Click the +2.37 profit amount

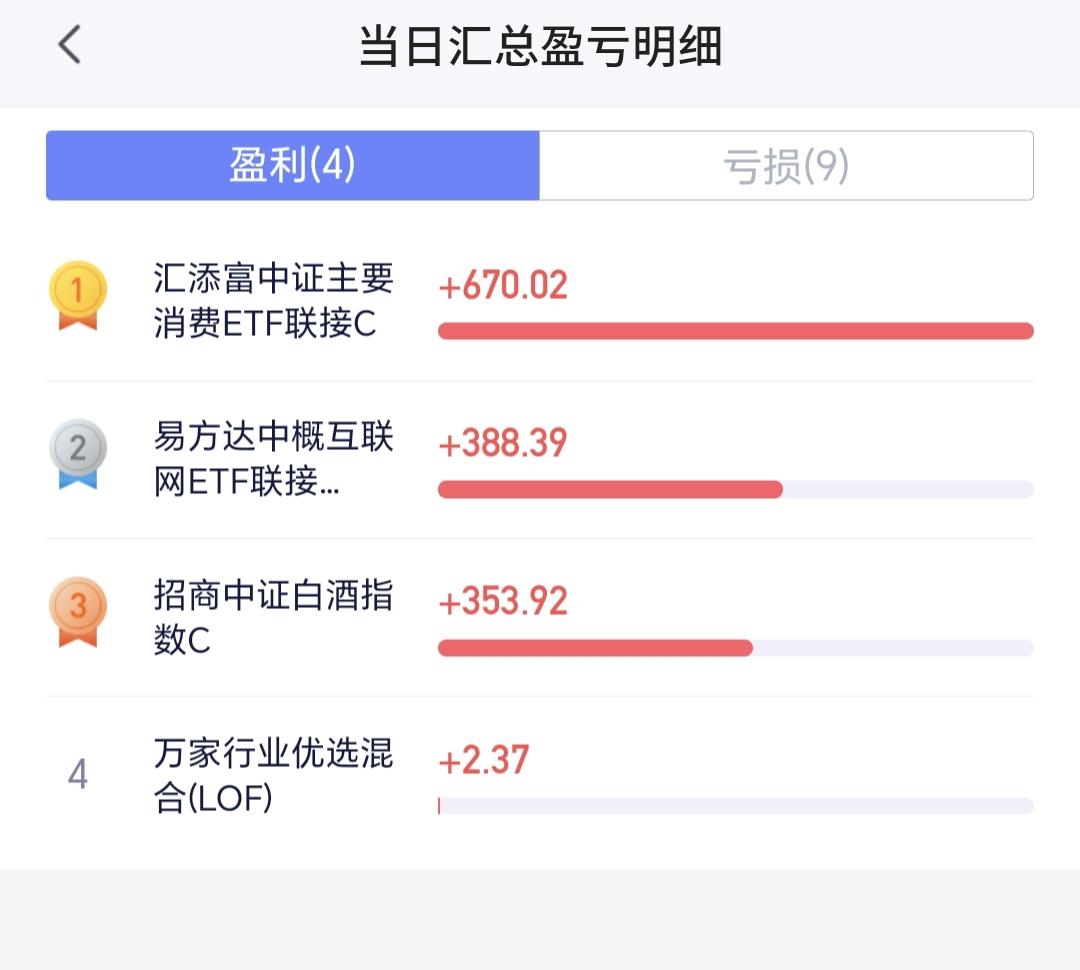click(484, 760)
